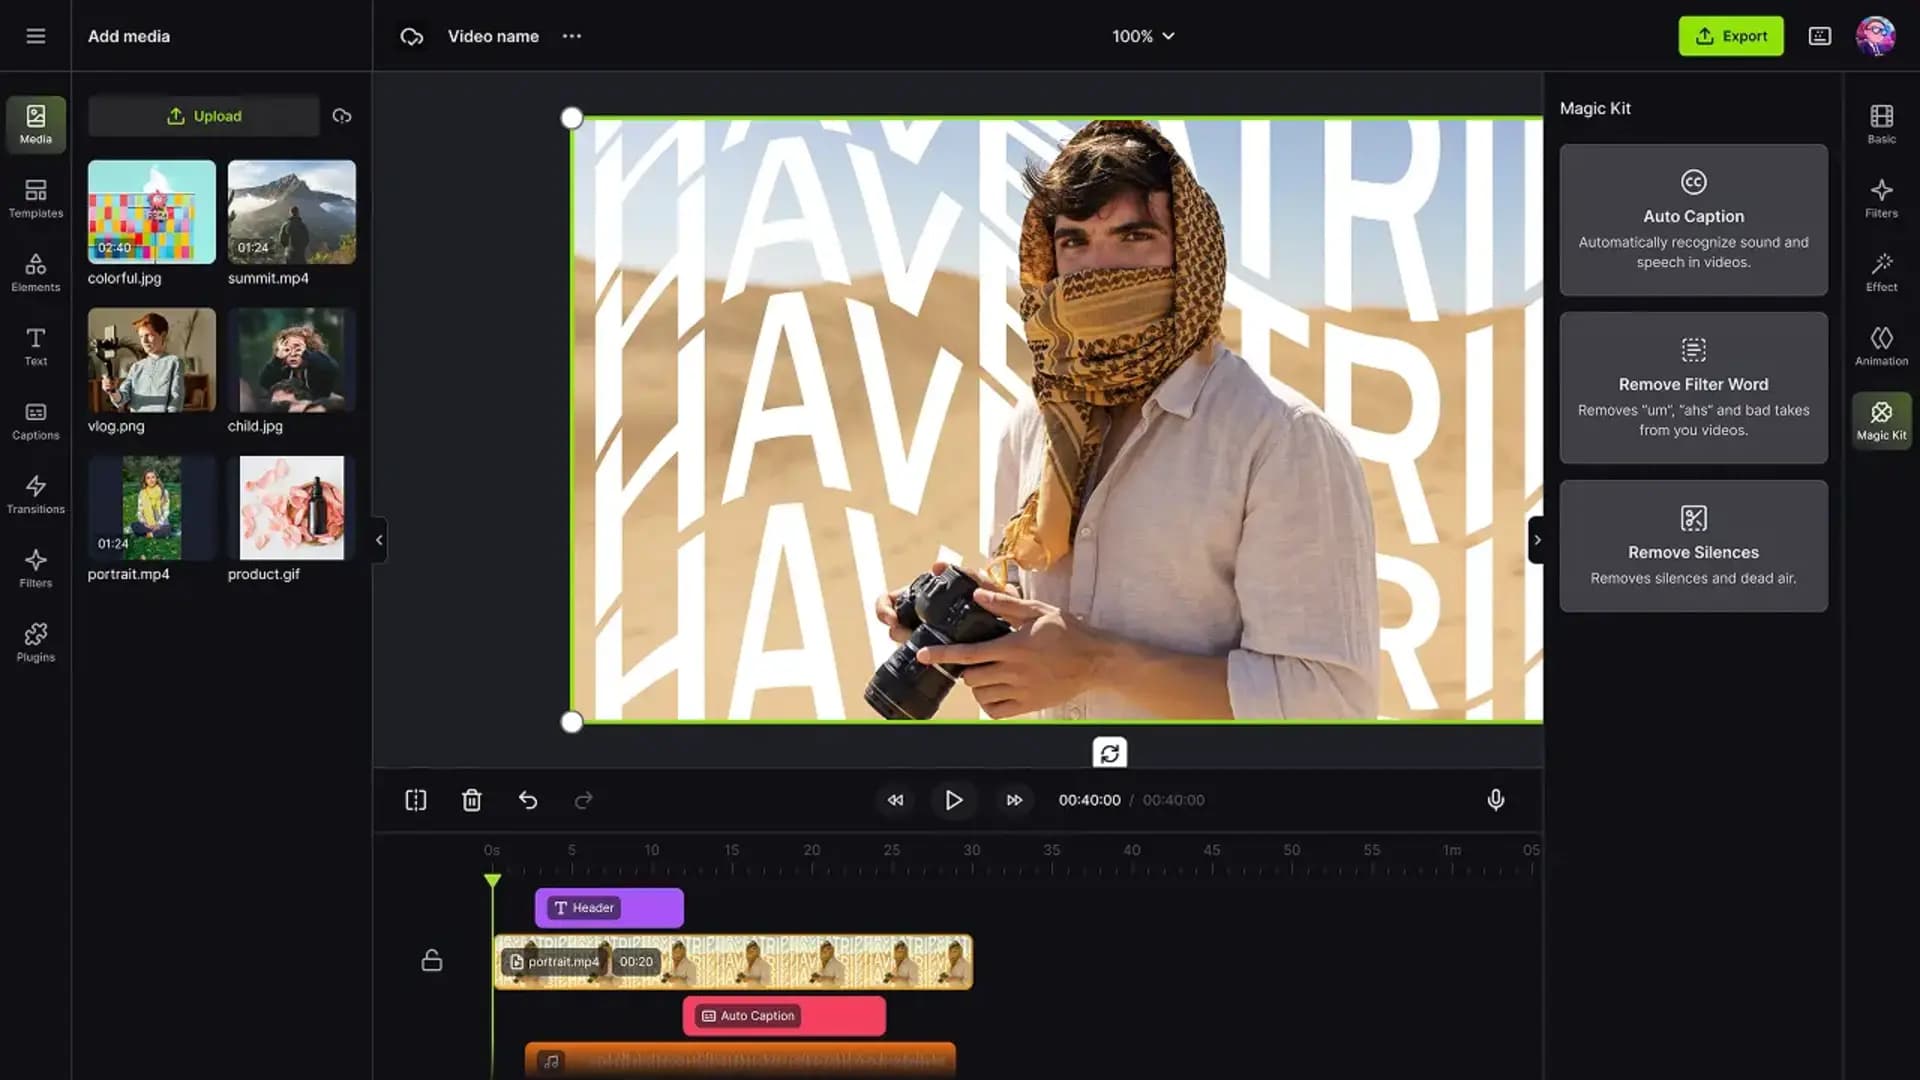
Task: Click the rotate icon below the canvas
Action: (x=1110, y=753)
